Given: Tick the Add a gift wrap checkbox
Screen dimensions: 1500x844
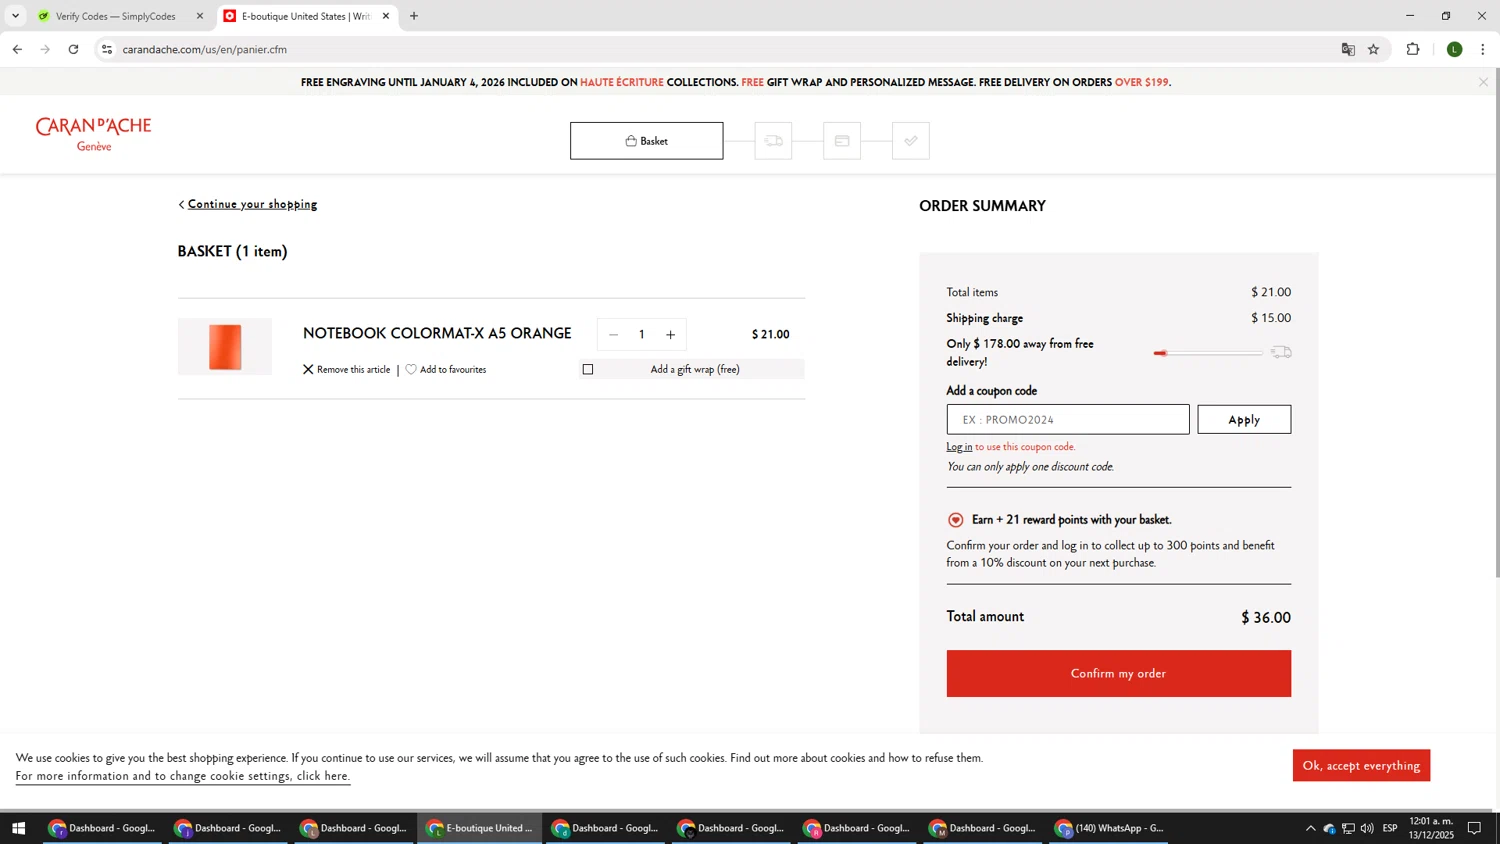Looking at the screenshot, I should [x=588, y=370].
